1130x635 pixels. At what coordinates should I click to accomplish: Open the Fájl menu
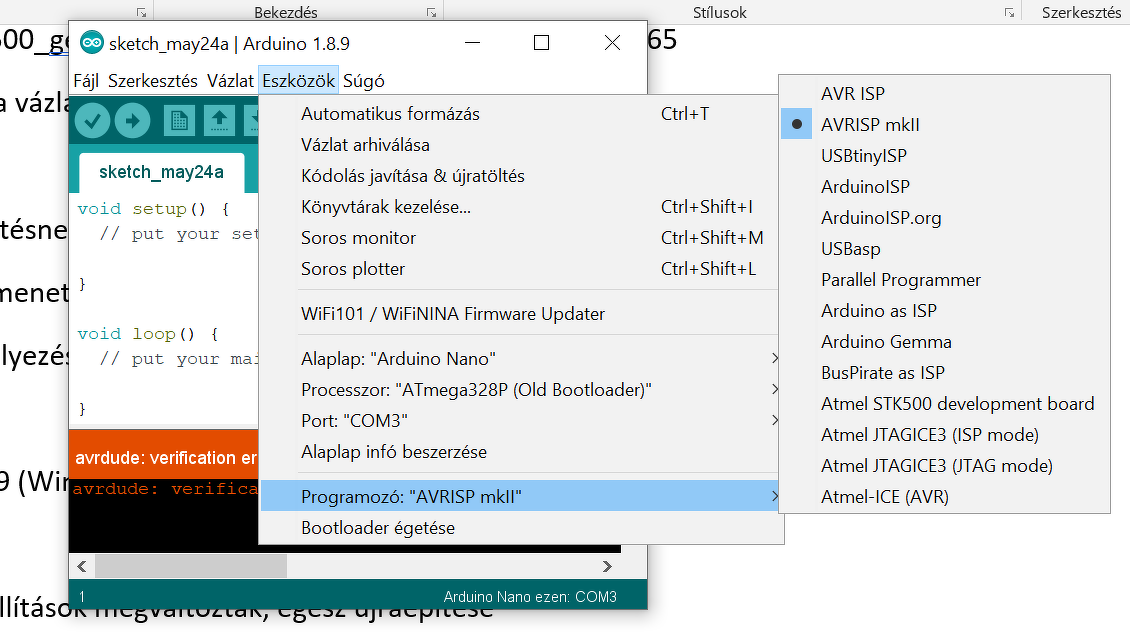pos(86,81)
